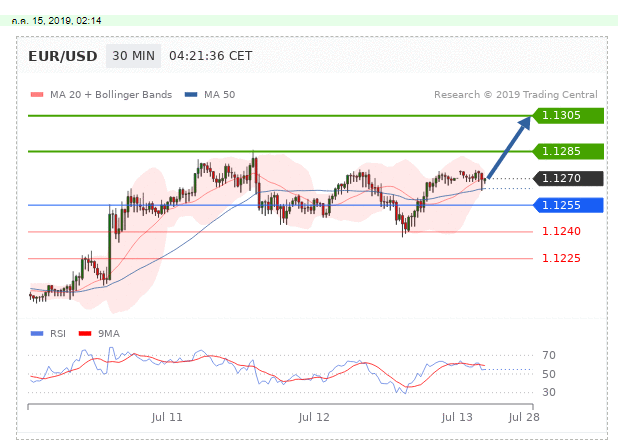Click the Jul 11 date axis label
The height and width of the screenshot is (447, 618).
tap(167, 417)
